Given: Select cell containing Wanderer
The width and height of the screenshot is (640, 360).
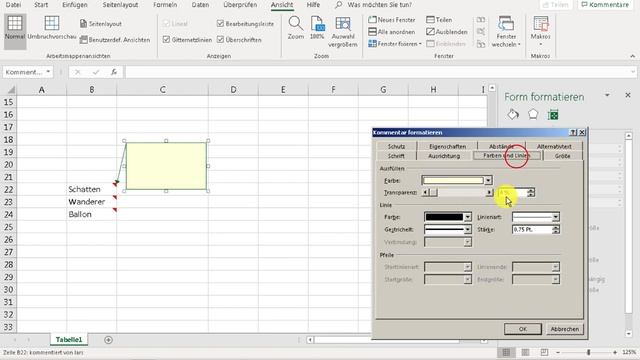Looking at the screenshot, I should click(91, 202).
